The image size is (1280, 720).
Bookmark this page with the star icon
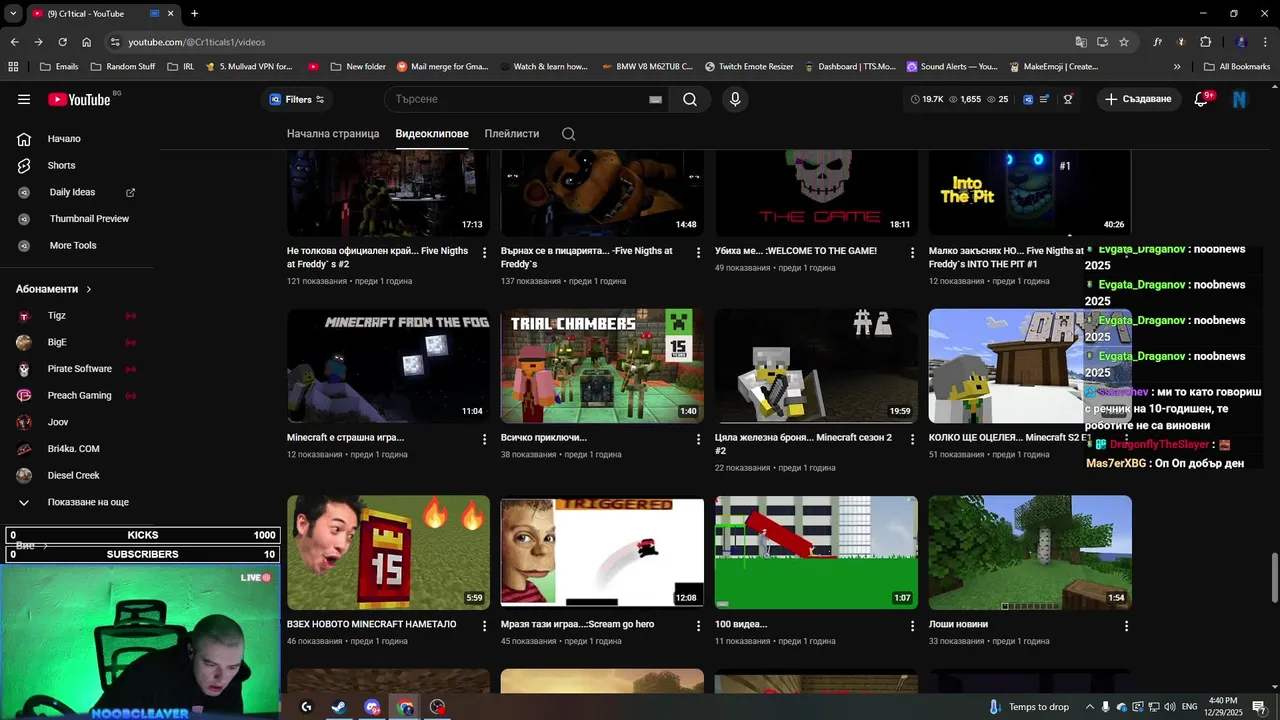point(1124,42)
